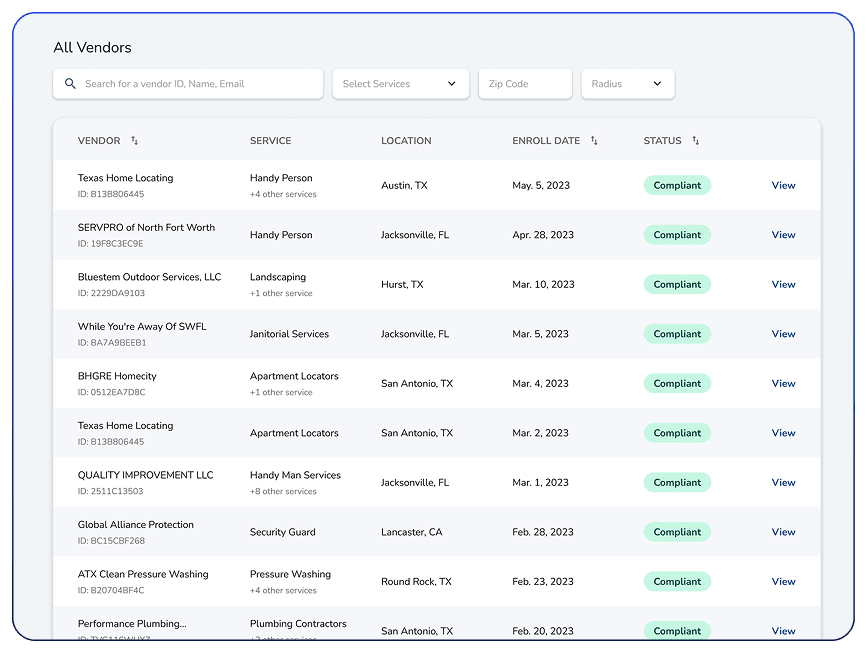View ATX Clean Pressure Washing details

click(x=783, y=581)
